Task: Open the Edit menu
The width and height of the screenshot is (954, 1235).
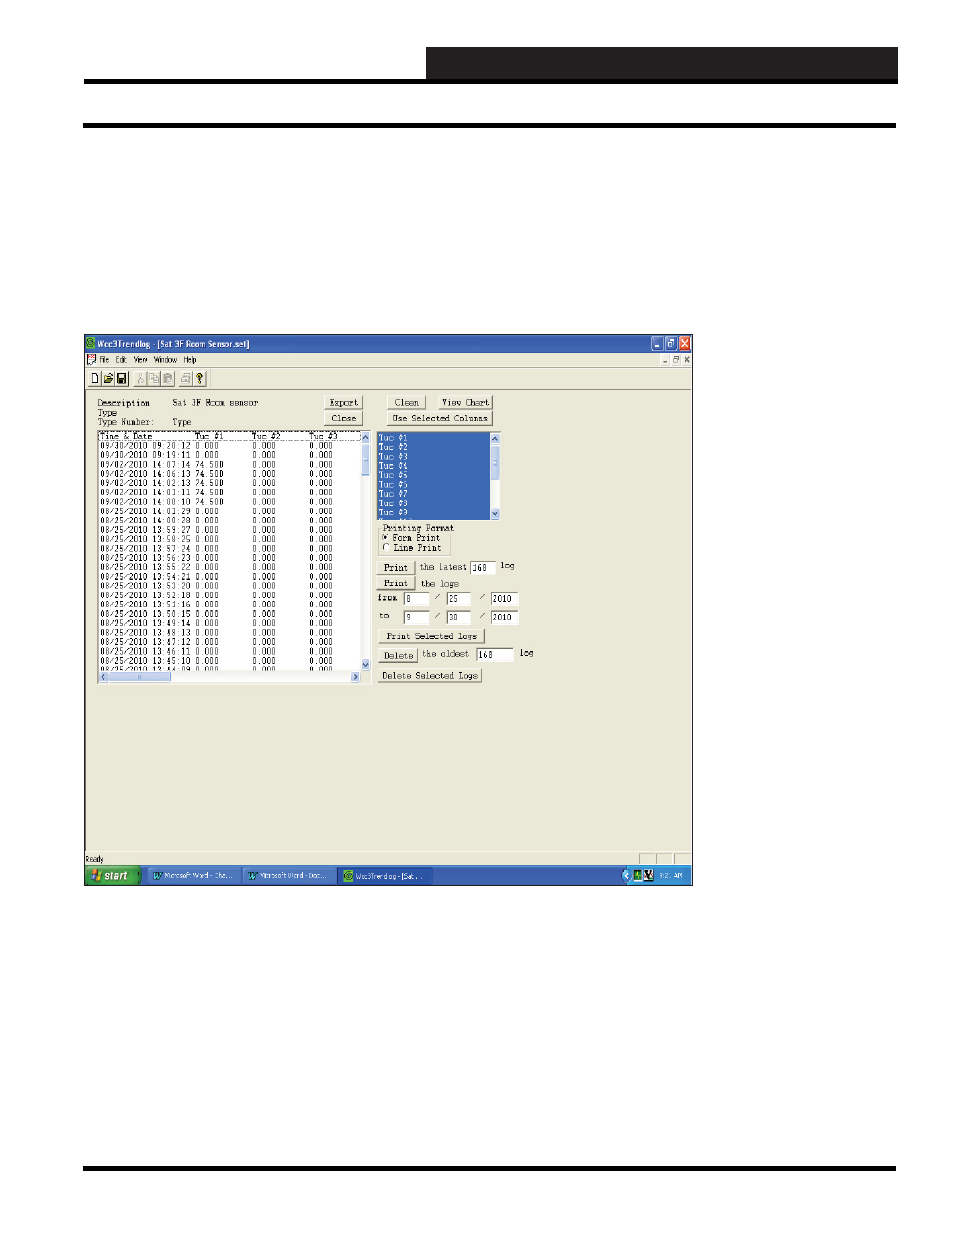Action: (121, 360)
